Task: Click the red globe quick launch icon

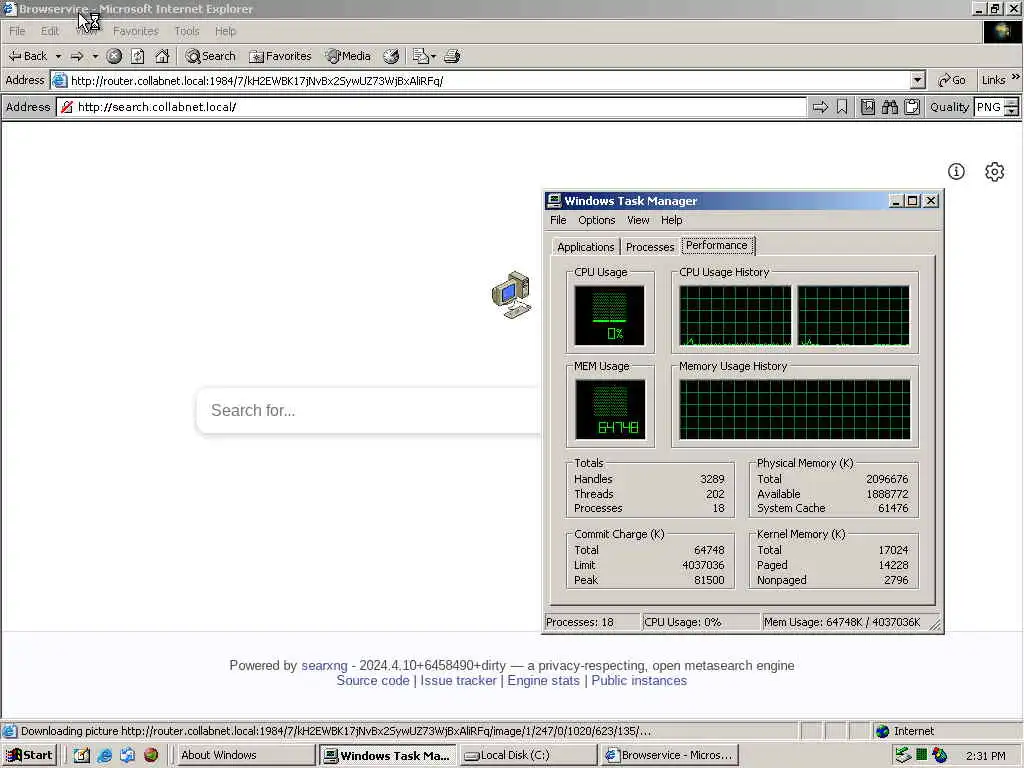Action: point(151,756)
